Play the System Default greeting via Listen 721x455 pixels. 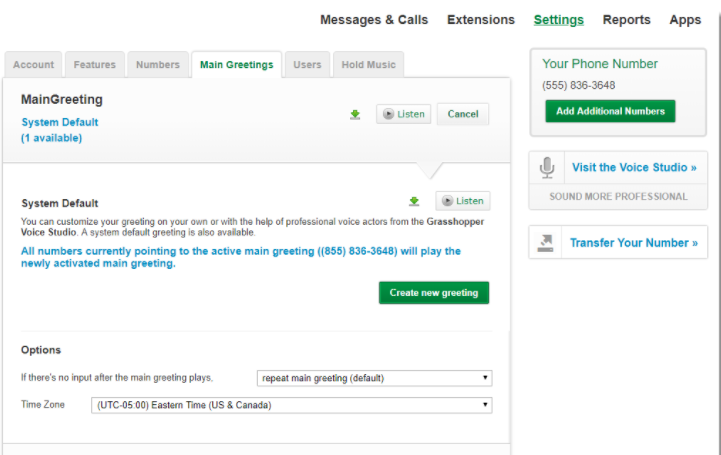tap(463, 201)
